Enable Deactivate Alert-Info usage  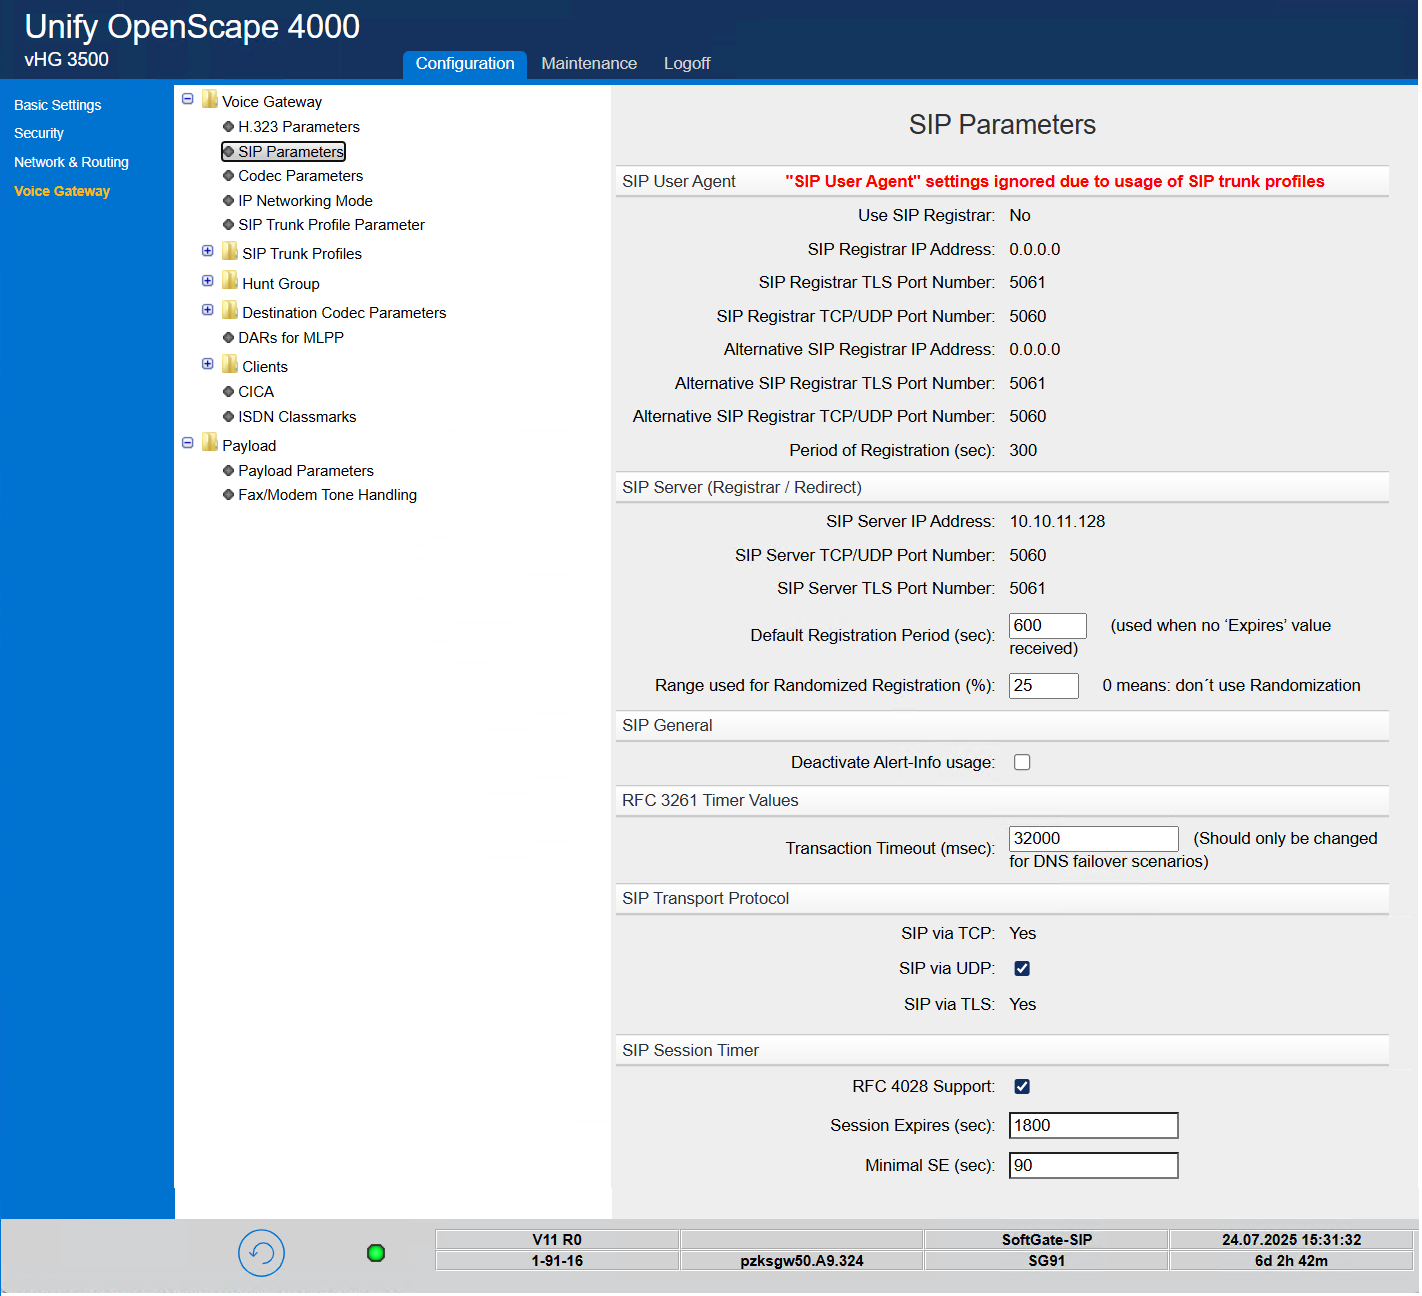(x=1021, y=762)
